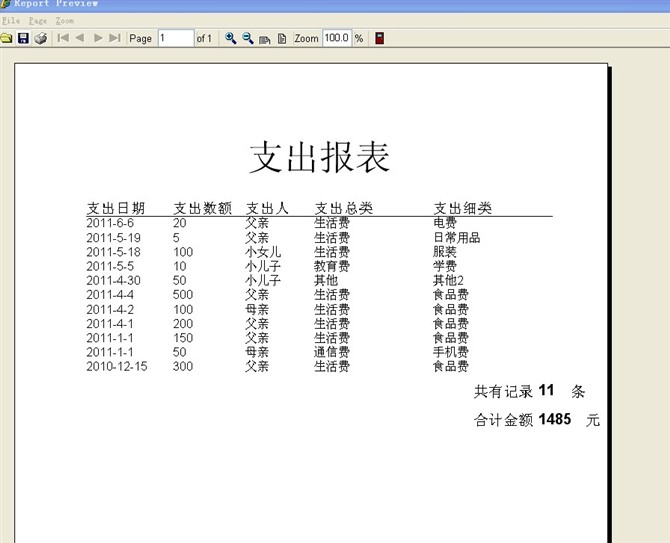Click the report title 支出报表

320,157
